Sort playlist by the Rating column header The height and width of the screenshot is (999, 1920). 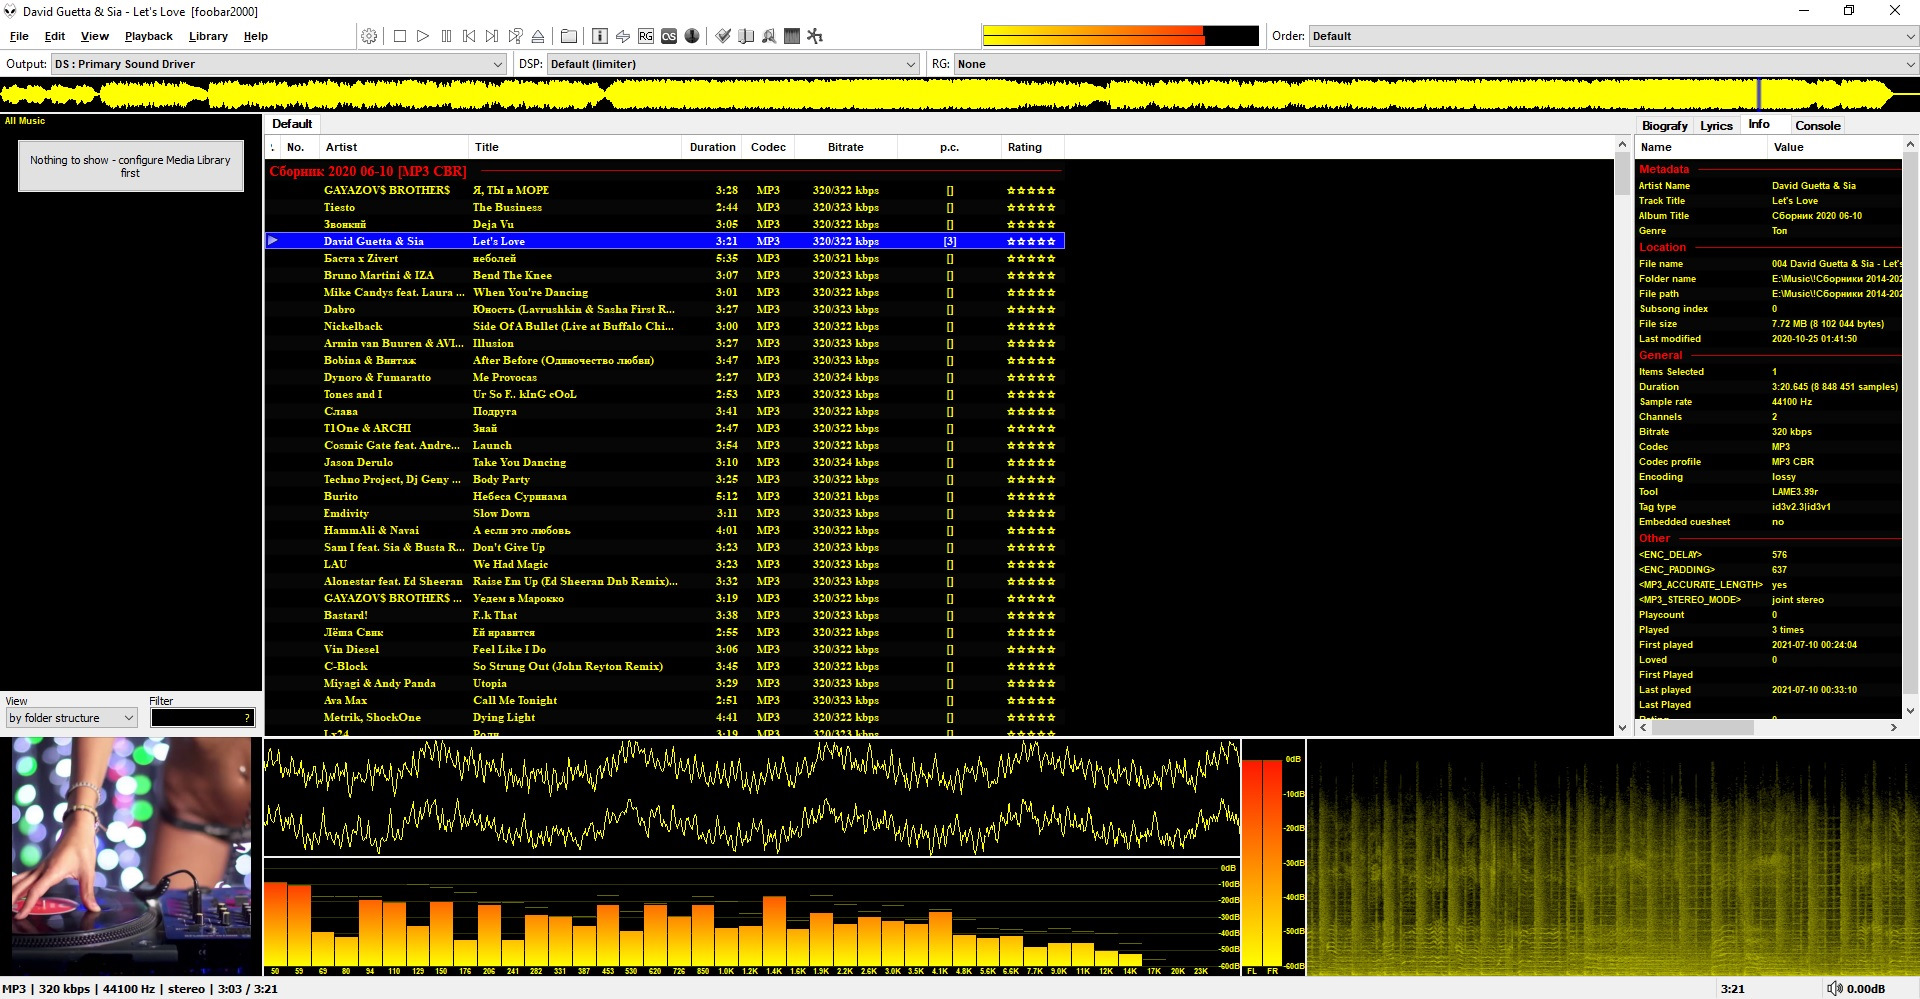tap(1032, 147)
